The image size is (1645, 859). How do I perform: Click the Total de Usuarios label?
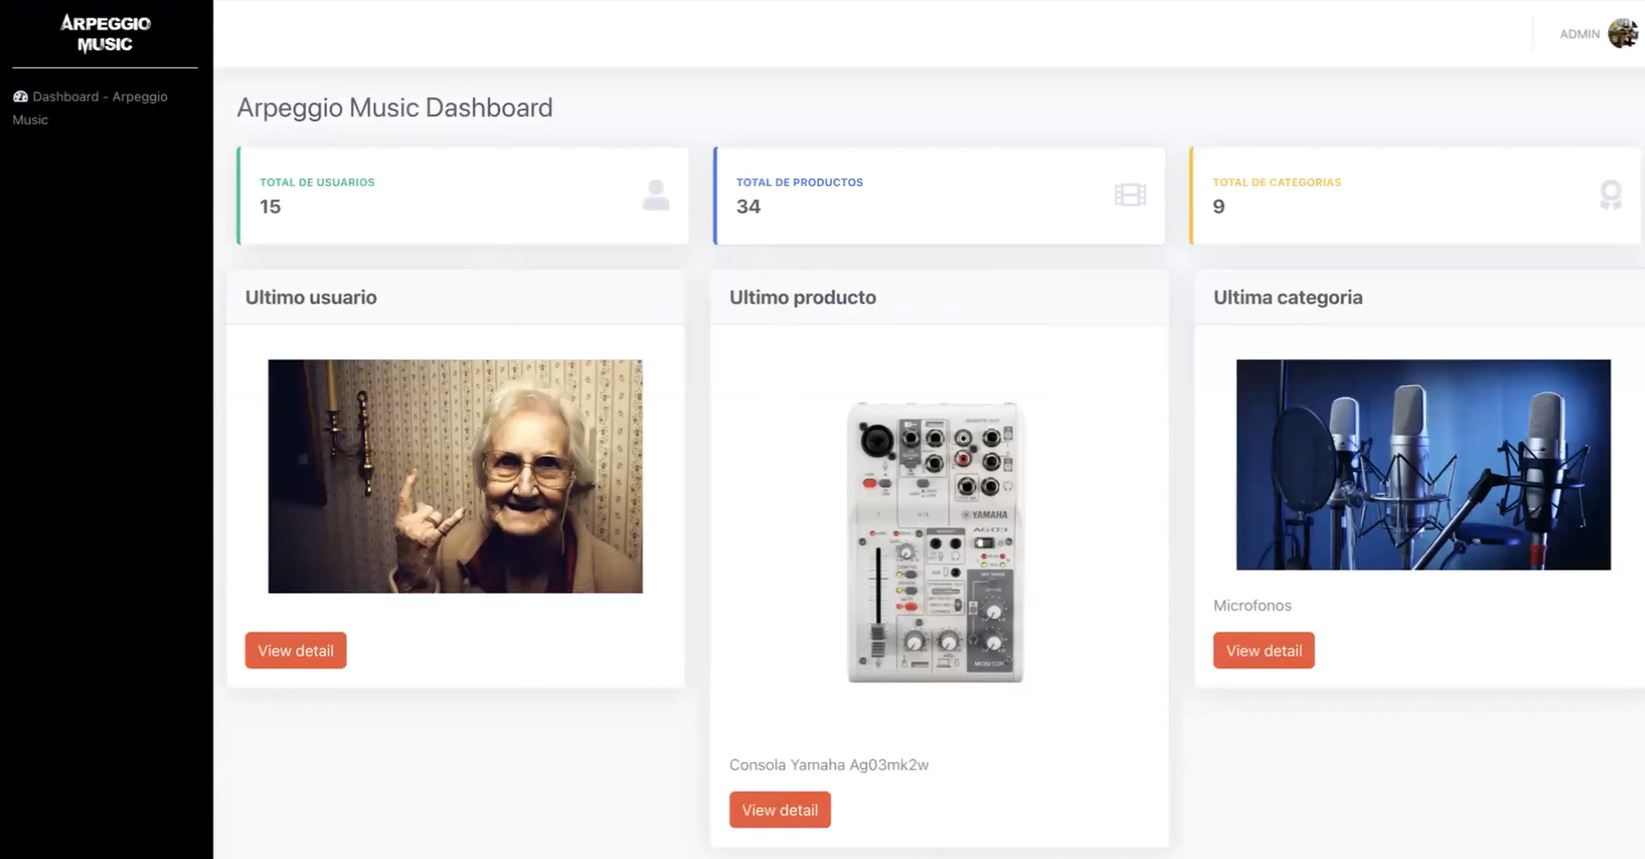pos(317,182)
